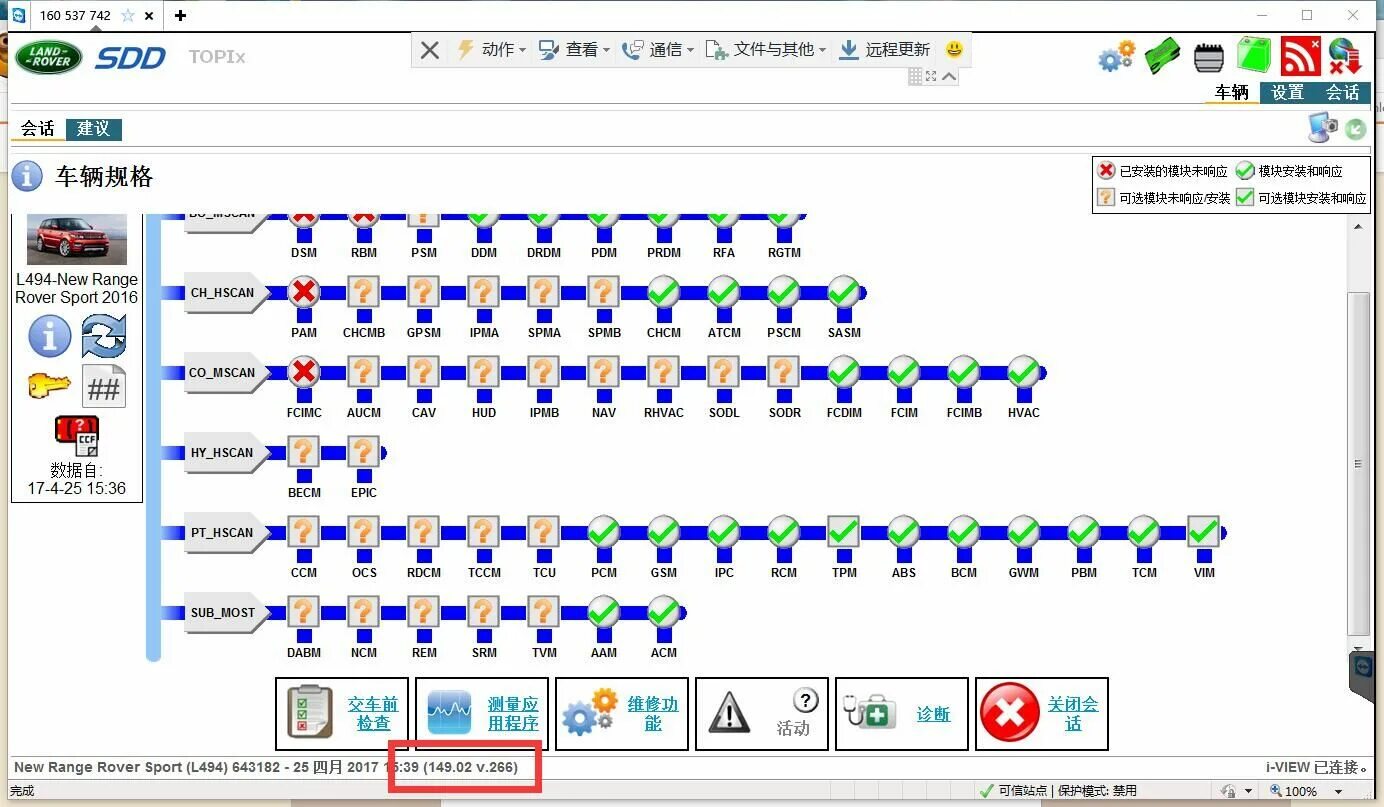
Task: Click the ## document icon
Action: click(x=104, y=386)
